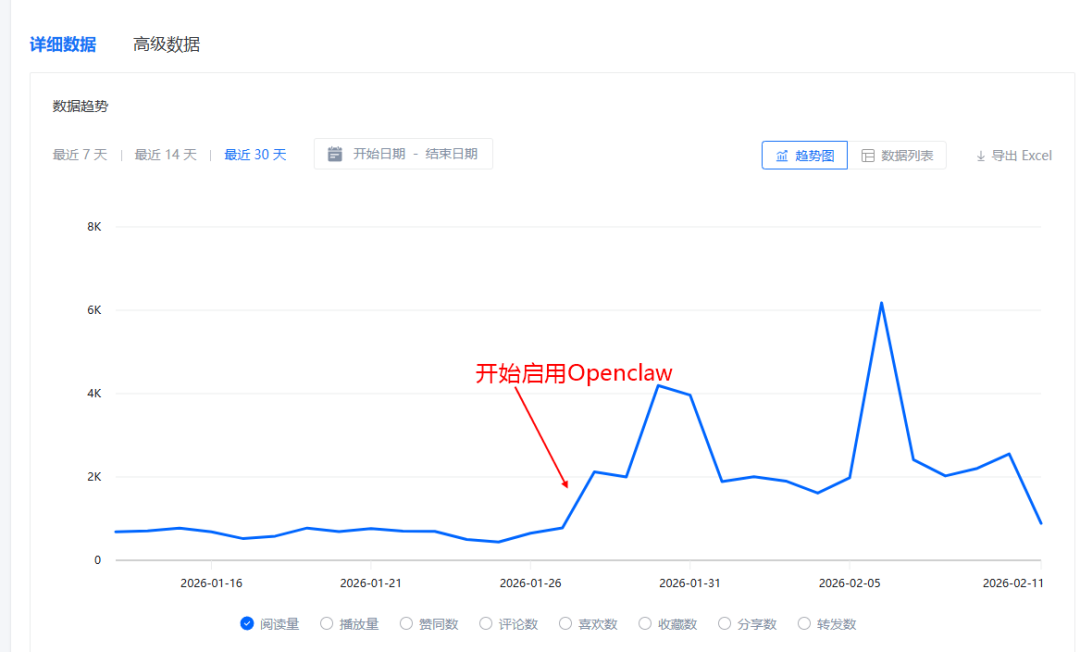Click the 2026-02-11 axis label
The image size is (1080, 652).
1012,583
